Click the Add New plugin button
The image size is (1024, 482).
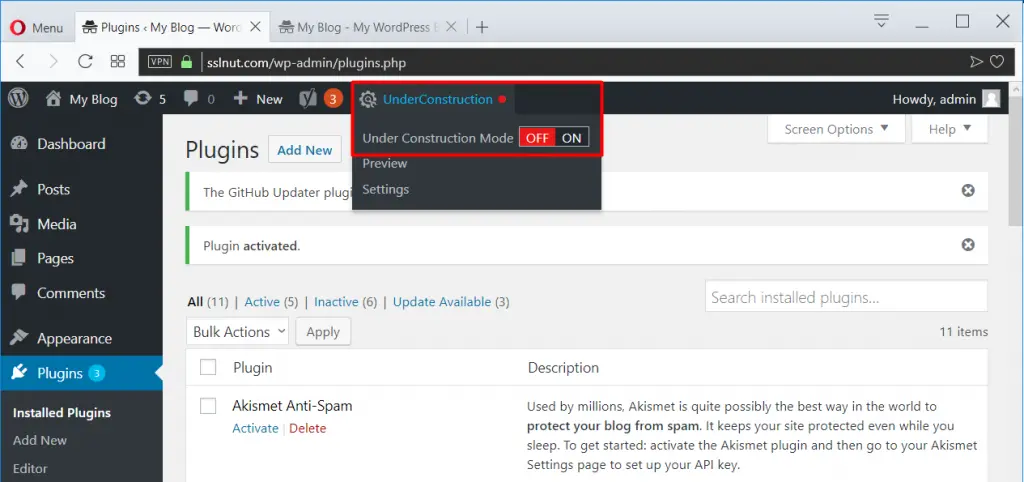click(x=304, y=150)
